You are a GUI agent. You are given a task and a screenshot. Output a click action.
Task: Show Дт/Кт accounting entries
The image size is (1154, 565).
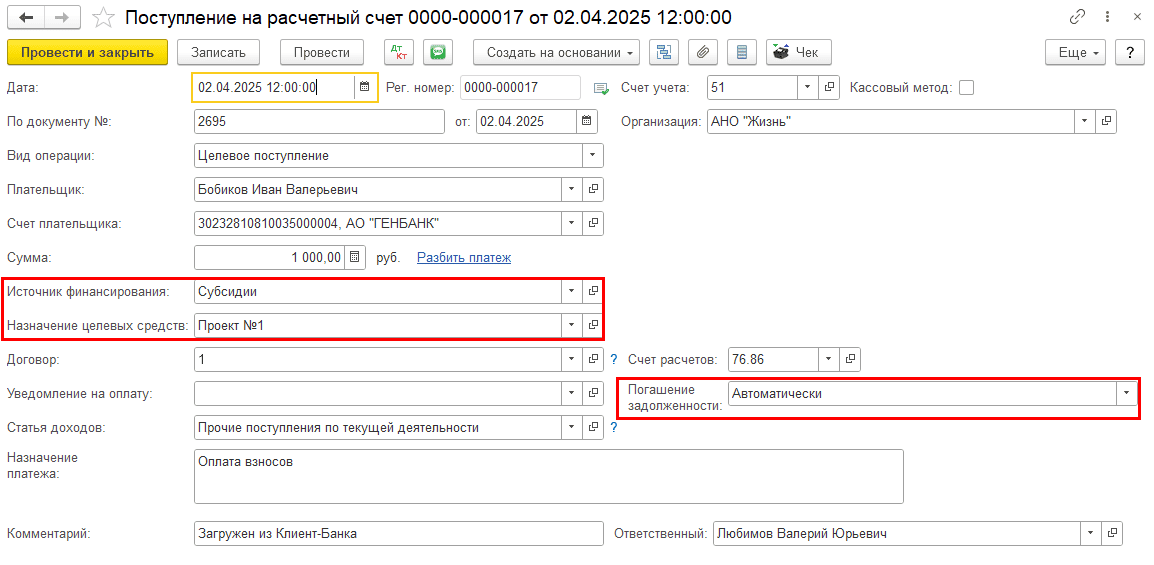click(399, 53)
